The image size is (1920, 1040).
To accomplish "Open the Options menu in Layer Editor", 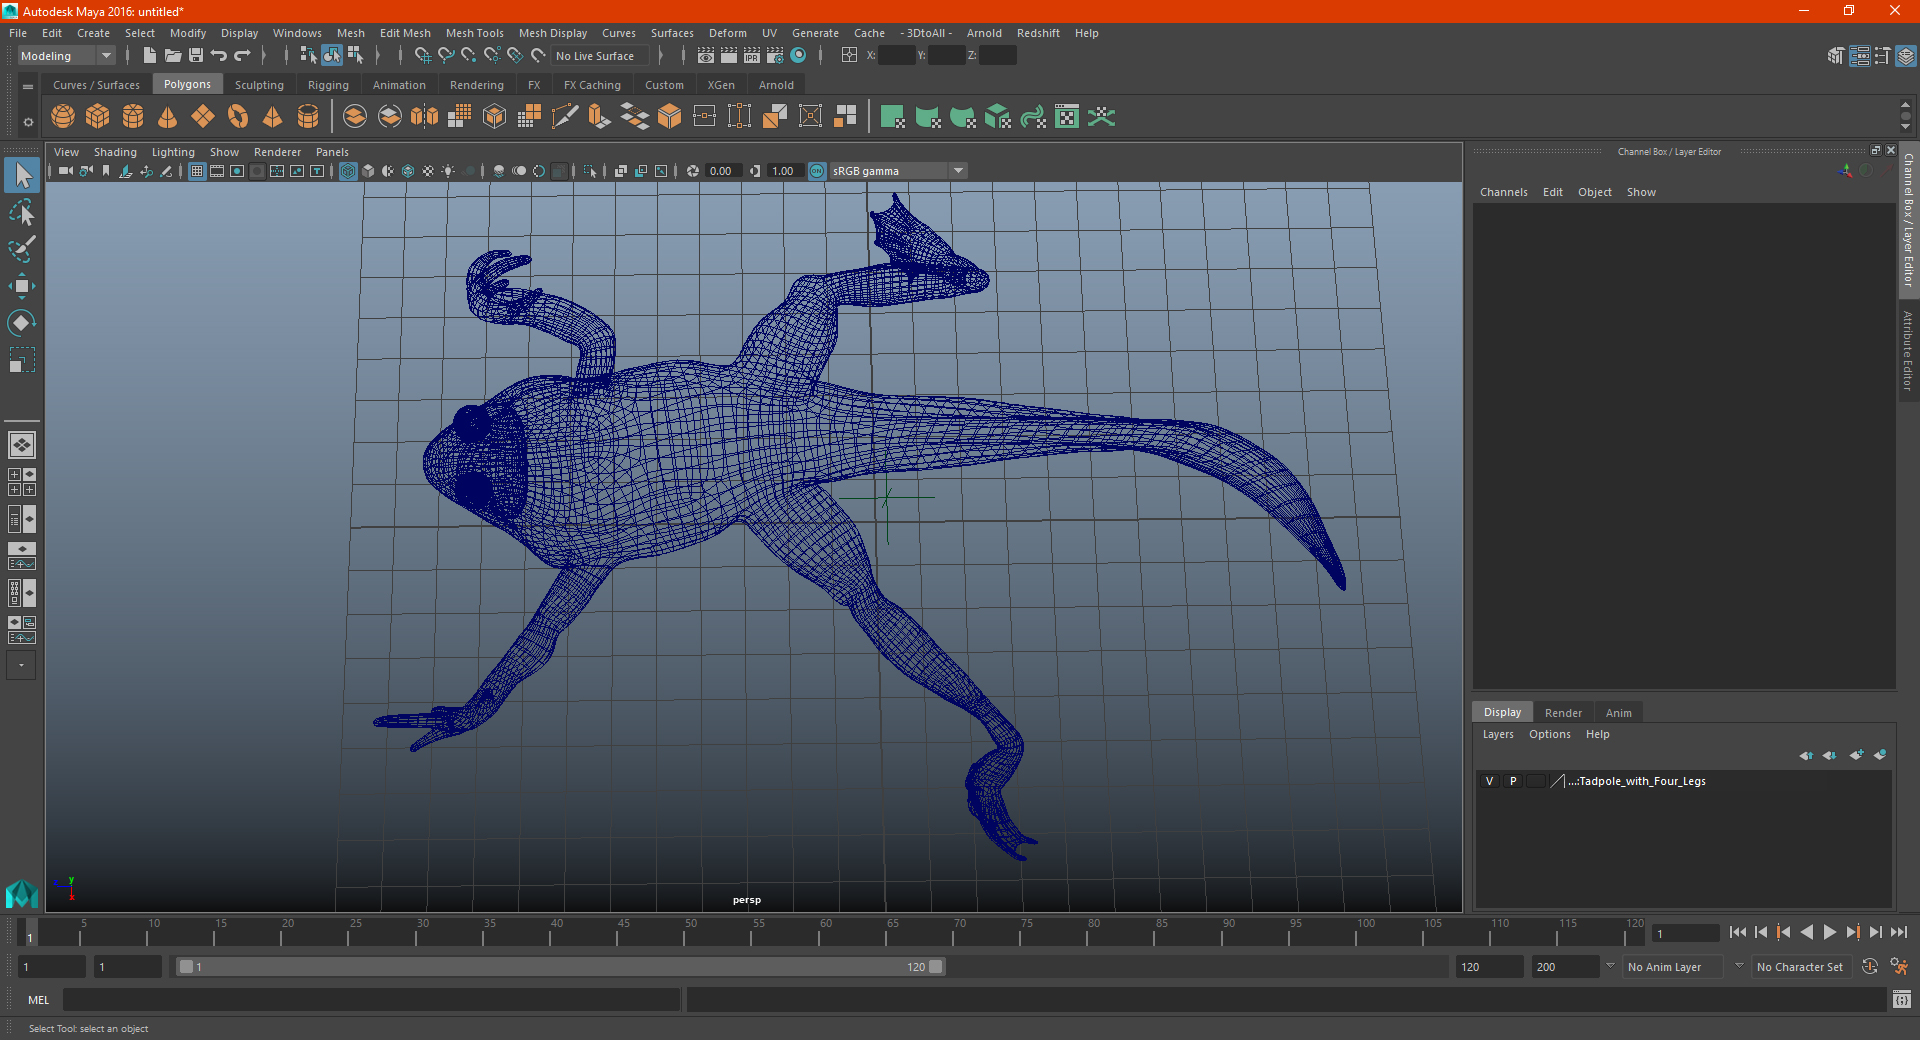I will click(1549, 734).
